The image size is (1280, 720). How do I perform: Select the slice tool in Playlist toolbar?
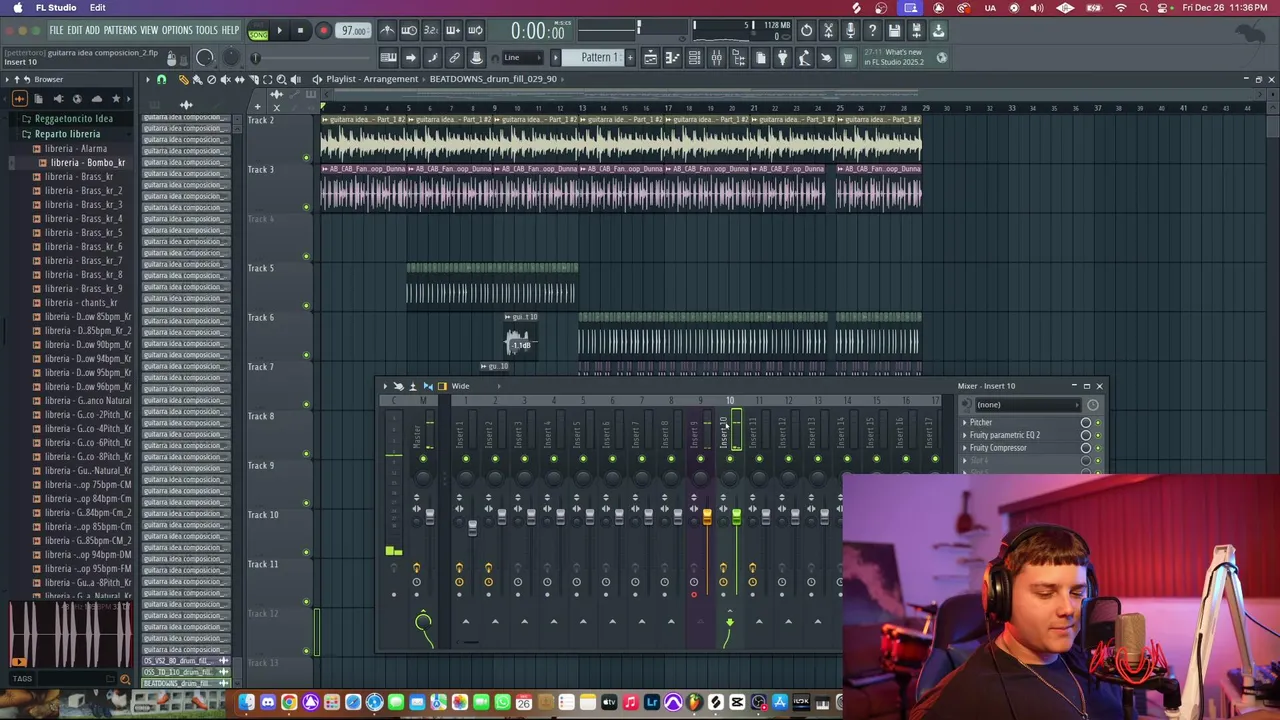pyautogui.click(x=254, y=79)
